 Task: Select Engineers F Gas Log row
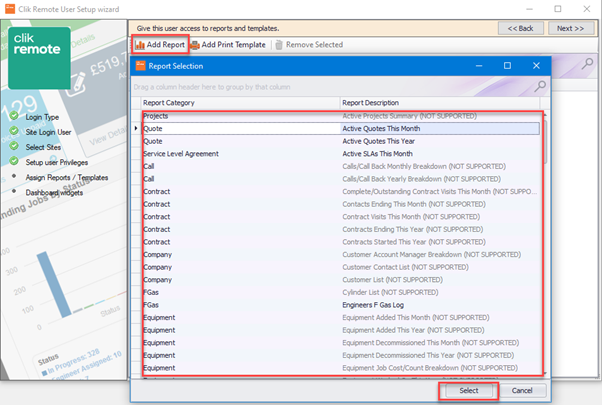[341, 305]
